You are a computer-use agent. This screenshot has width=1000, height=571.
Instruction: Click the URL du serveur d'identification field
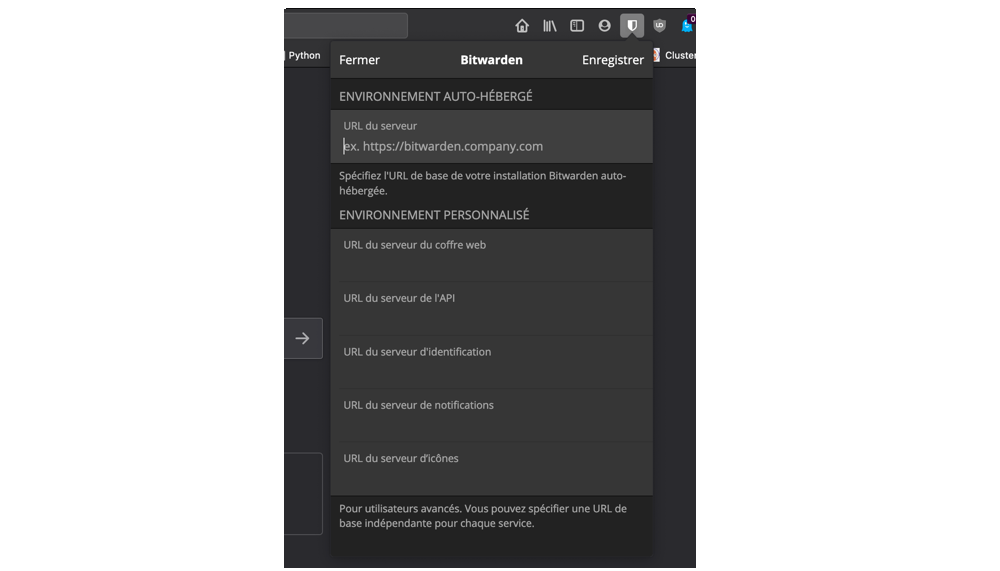tap(492, 362)
